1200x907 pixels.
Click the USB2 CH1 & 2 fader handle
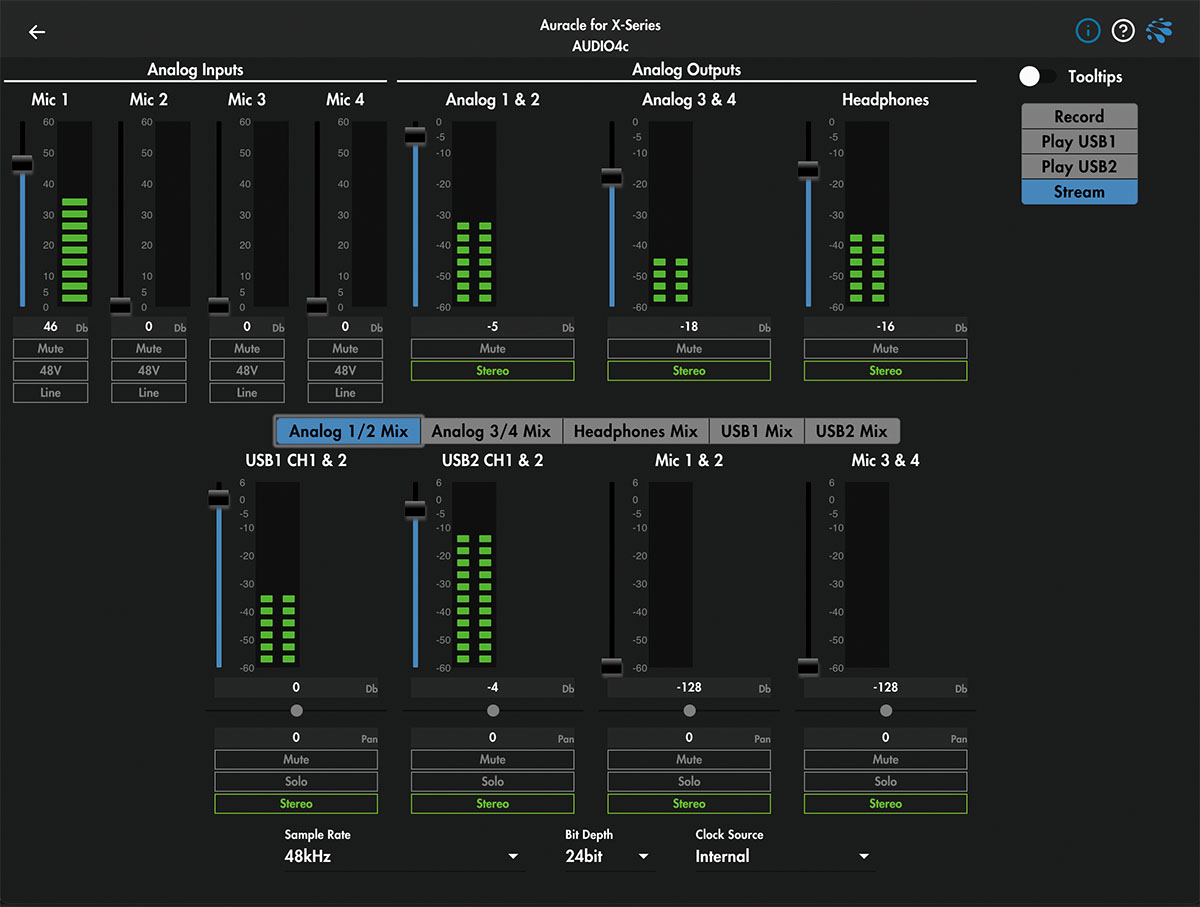click(415, 510)
